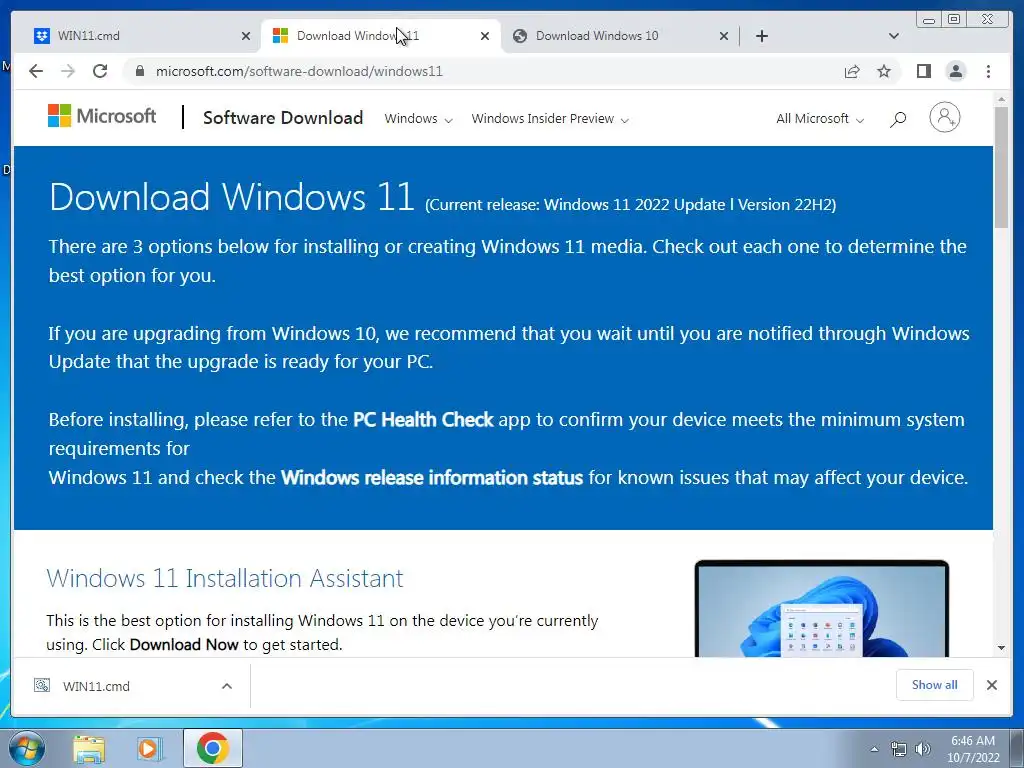The height and width of the screenshot is (768, 1024).
Task: Open Windows release information status link
Action: click(432, 477)
